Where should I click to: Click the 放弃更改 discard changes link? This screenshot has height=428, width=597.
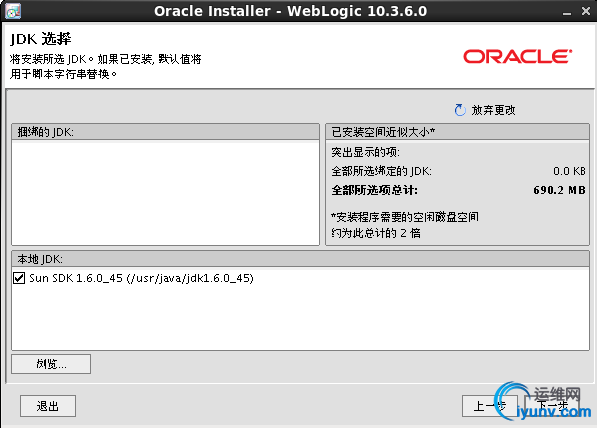coord(493,110)
